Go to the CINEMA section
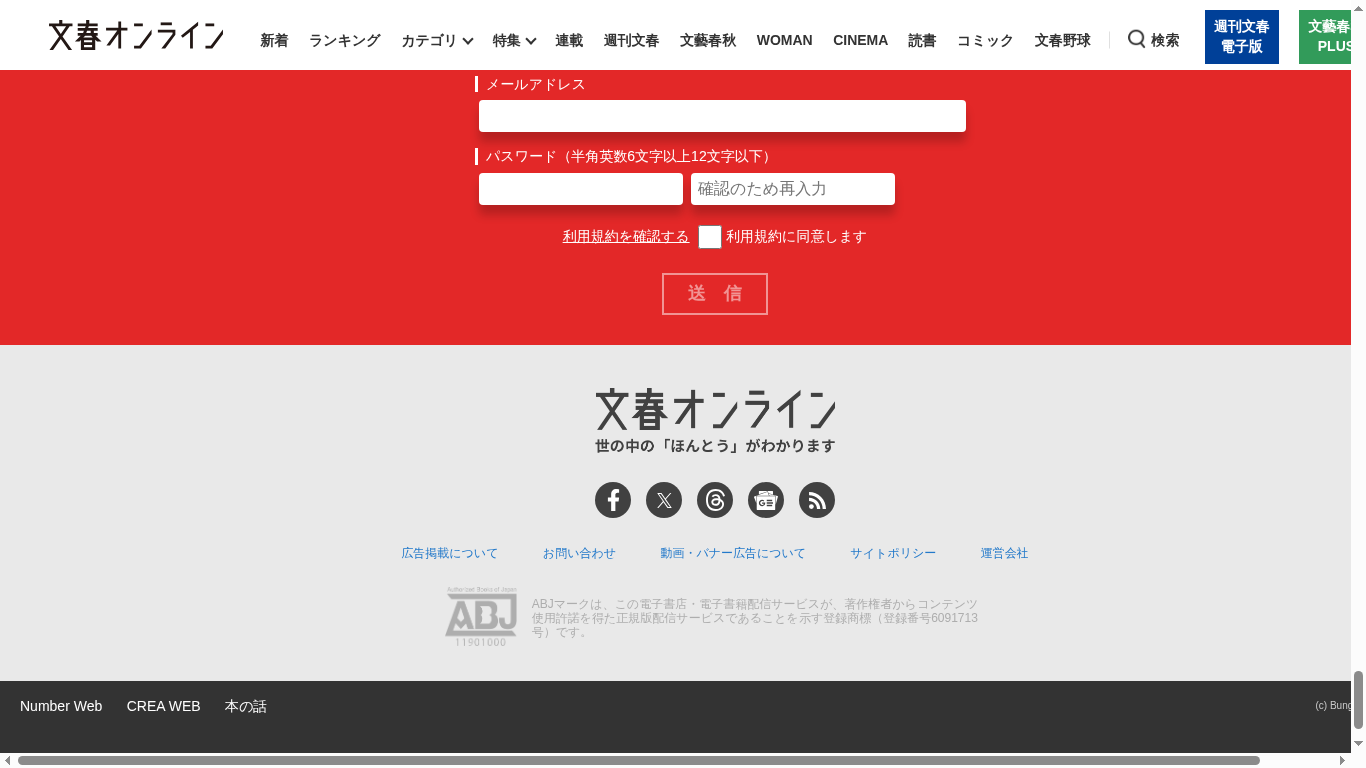This screenshot has height=768, width=1366. 860,40
